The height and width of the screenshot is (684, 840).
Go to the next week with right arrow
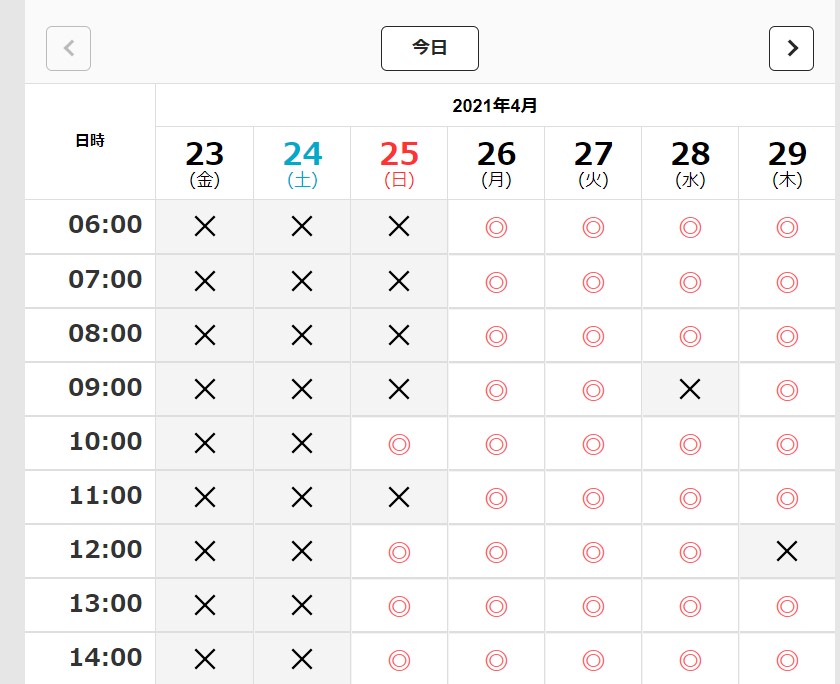[x=791, y=48]
